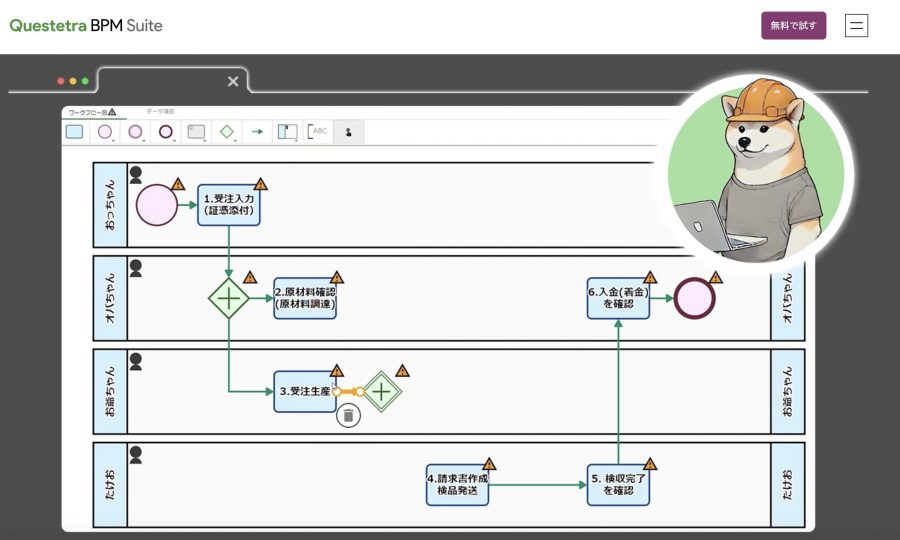Expand the dark-ring end event tool dropdown
The image size is (900, 540).
point(174,141)
